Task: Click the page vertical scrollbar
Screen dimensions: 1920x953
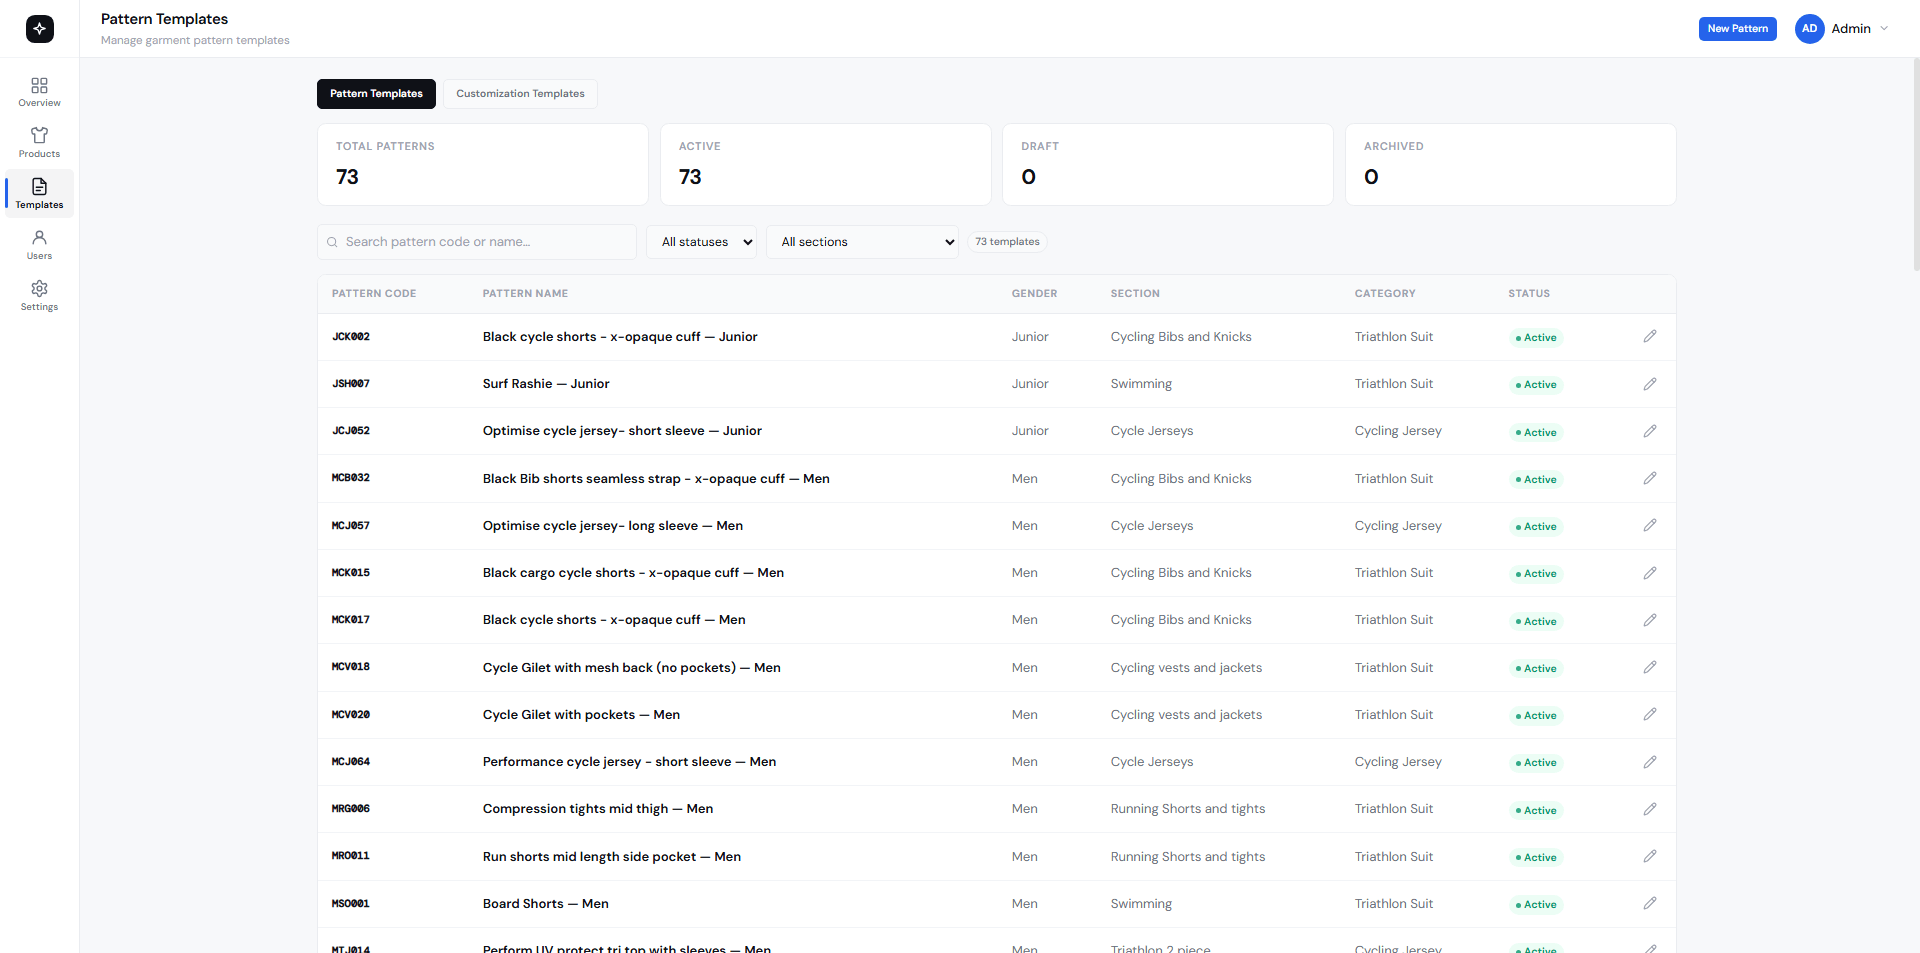Action: 1916,165
